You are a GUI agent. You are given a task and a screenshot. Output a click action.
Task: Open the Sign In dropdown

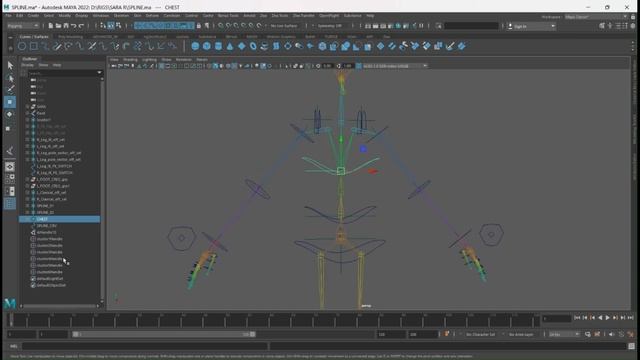coord(532,26)
